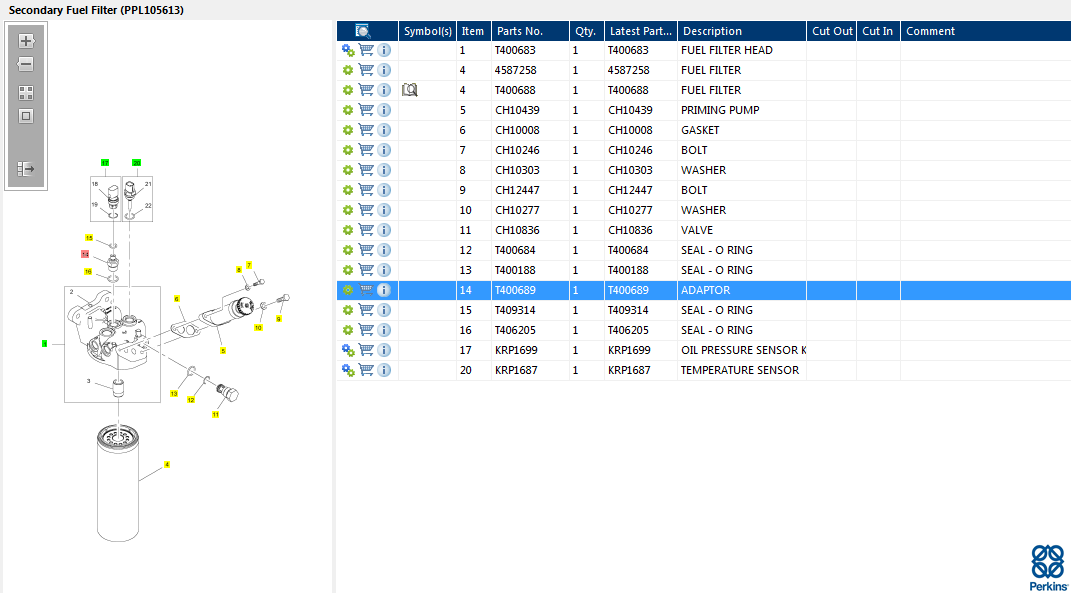This screenshot has width=1071, height=593.
Task: Select callout 5 on priming pump
Action: pos(223,350)
